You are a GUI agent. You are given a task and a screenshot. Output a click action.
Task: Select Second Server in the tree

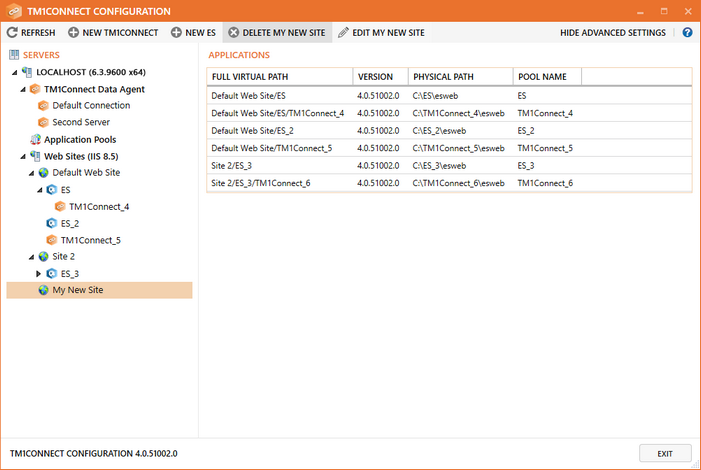click(x=81, y=122)
